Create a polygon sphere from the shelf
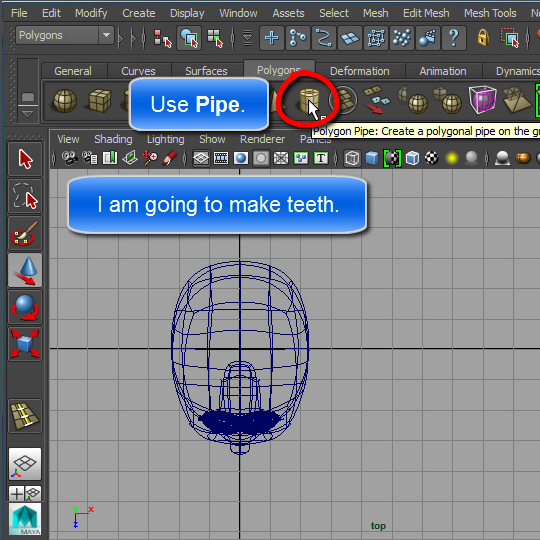 pyautogui.click(x=65, y=101)
